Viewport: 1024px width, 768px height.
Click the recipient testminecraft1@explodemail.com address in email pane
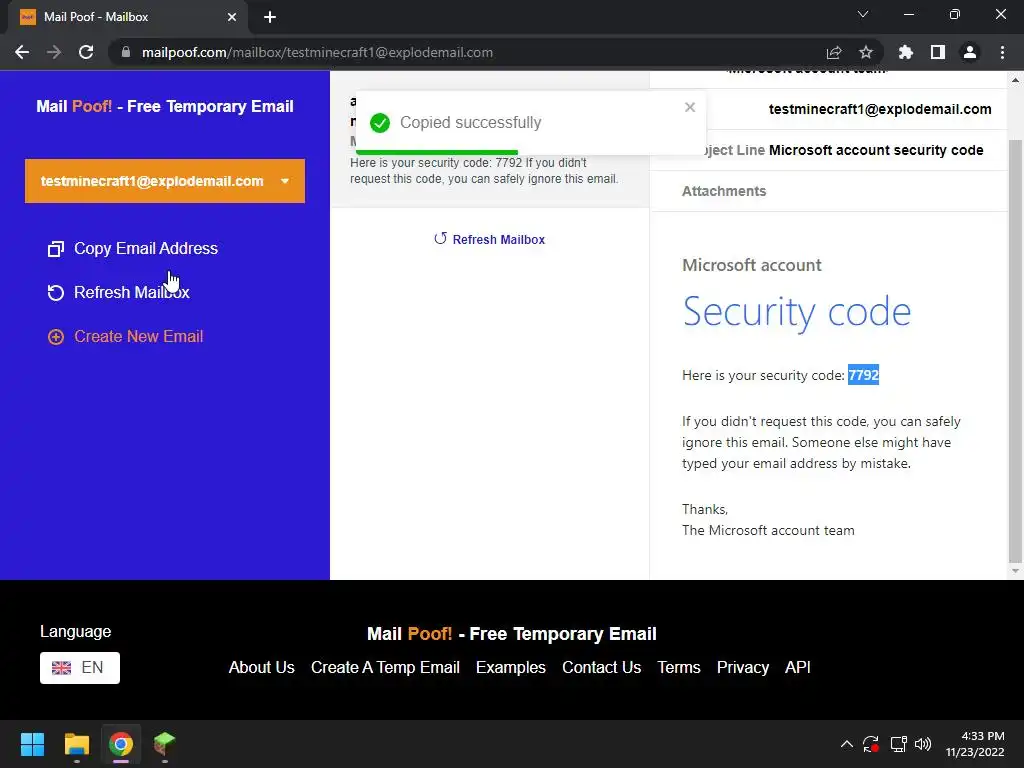[880, 109]
